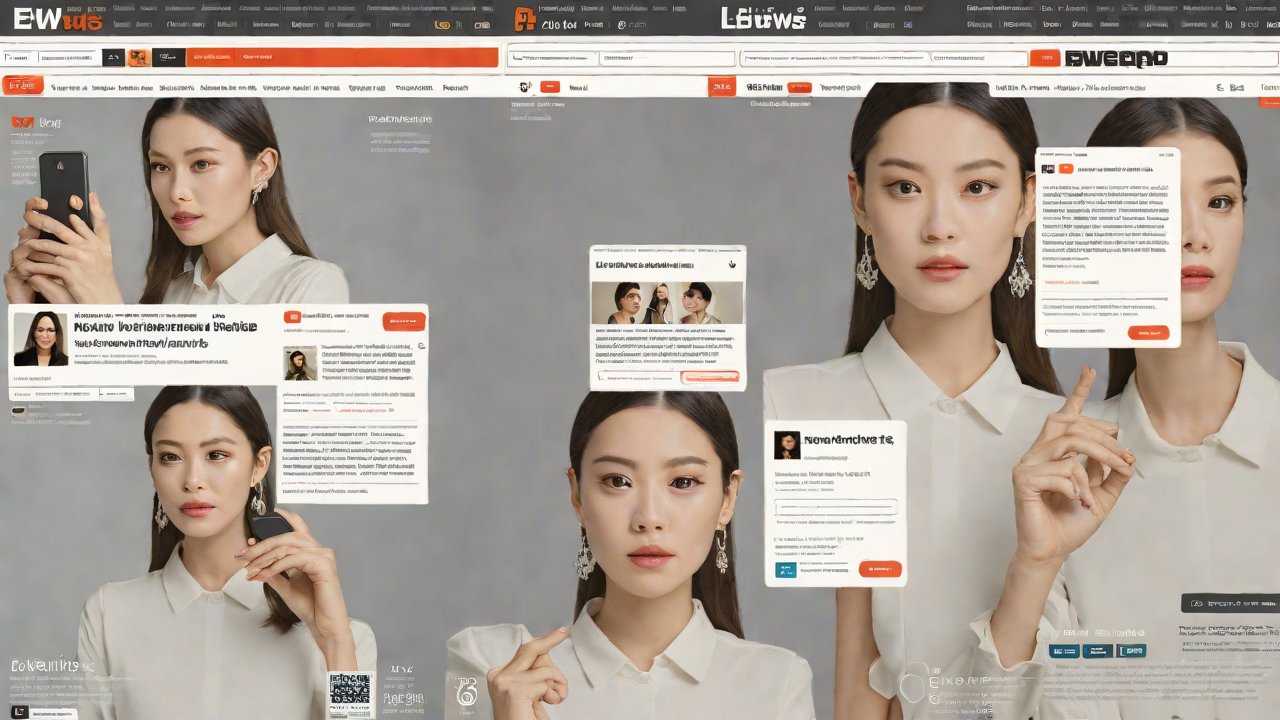Screen dimensions: 1280x720
Task: Click the QR code at bottom
Action: pyautogui.click(x=349, y=689)
